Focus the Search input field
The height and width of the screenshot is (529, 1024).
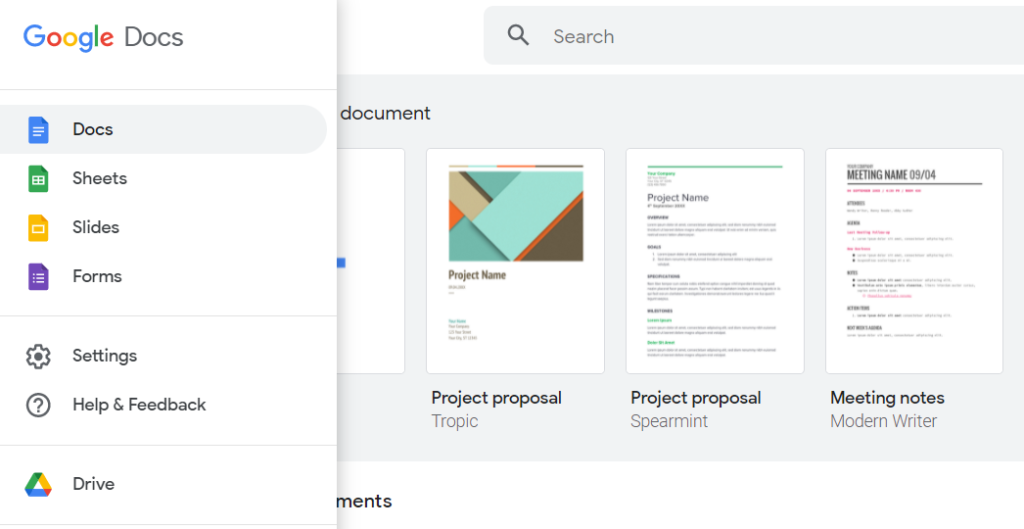click(x=754, y=36)
